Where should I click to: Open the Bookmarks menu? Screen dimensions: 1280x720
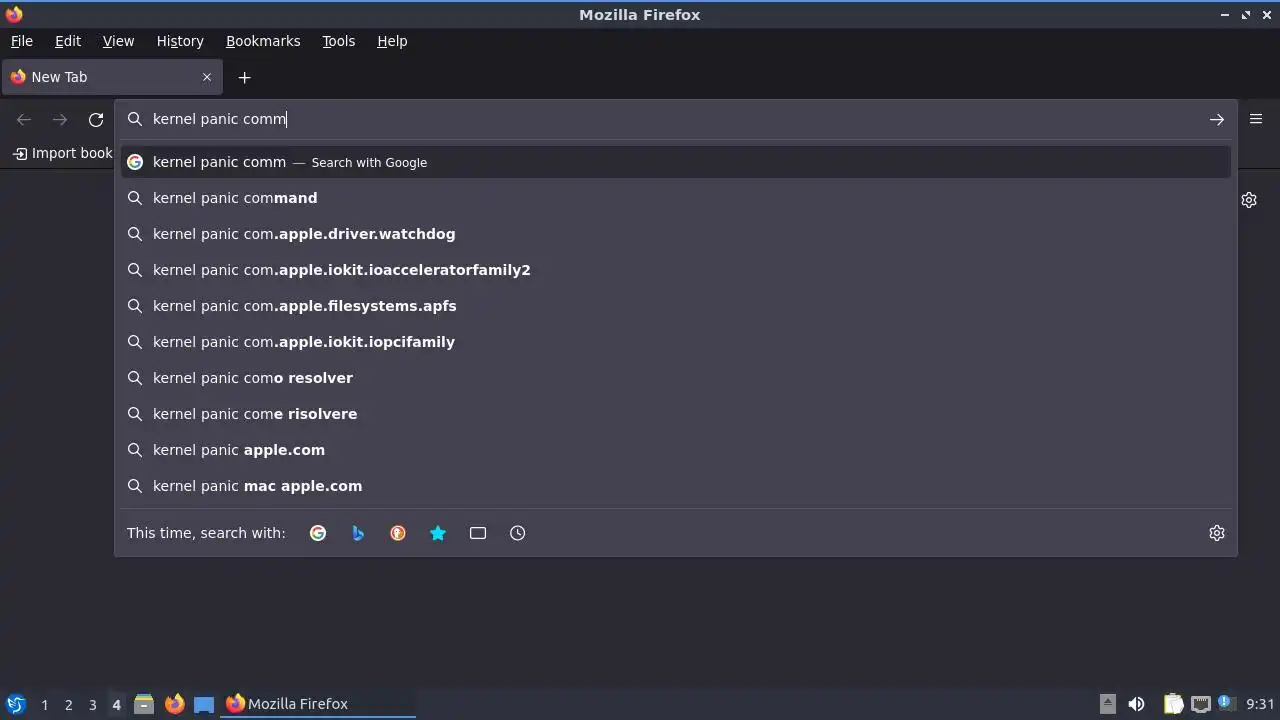tap(263, 41)
